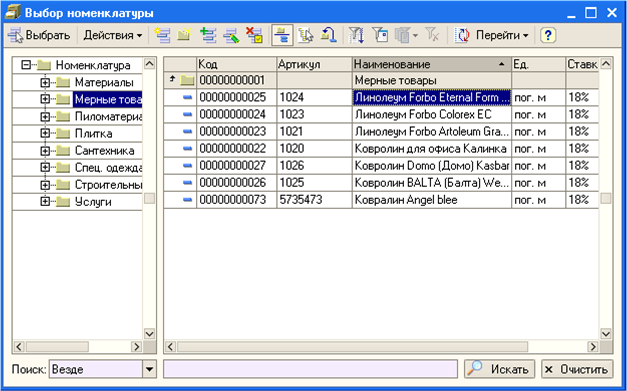This screenshot has height=391, width=627.
Task: Select the Плитка tree folder
Action: pos(94,133)
